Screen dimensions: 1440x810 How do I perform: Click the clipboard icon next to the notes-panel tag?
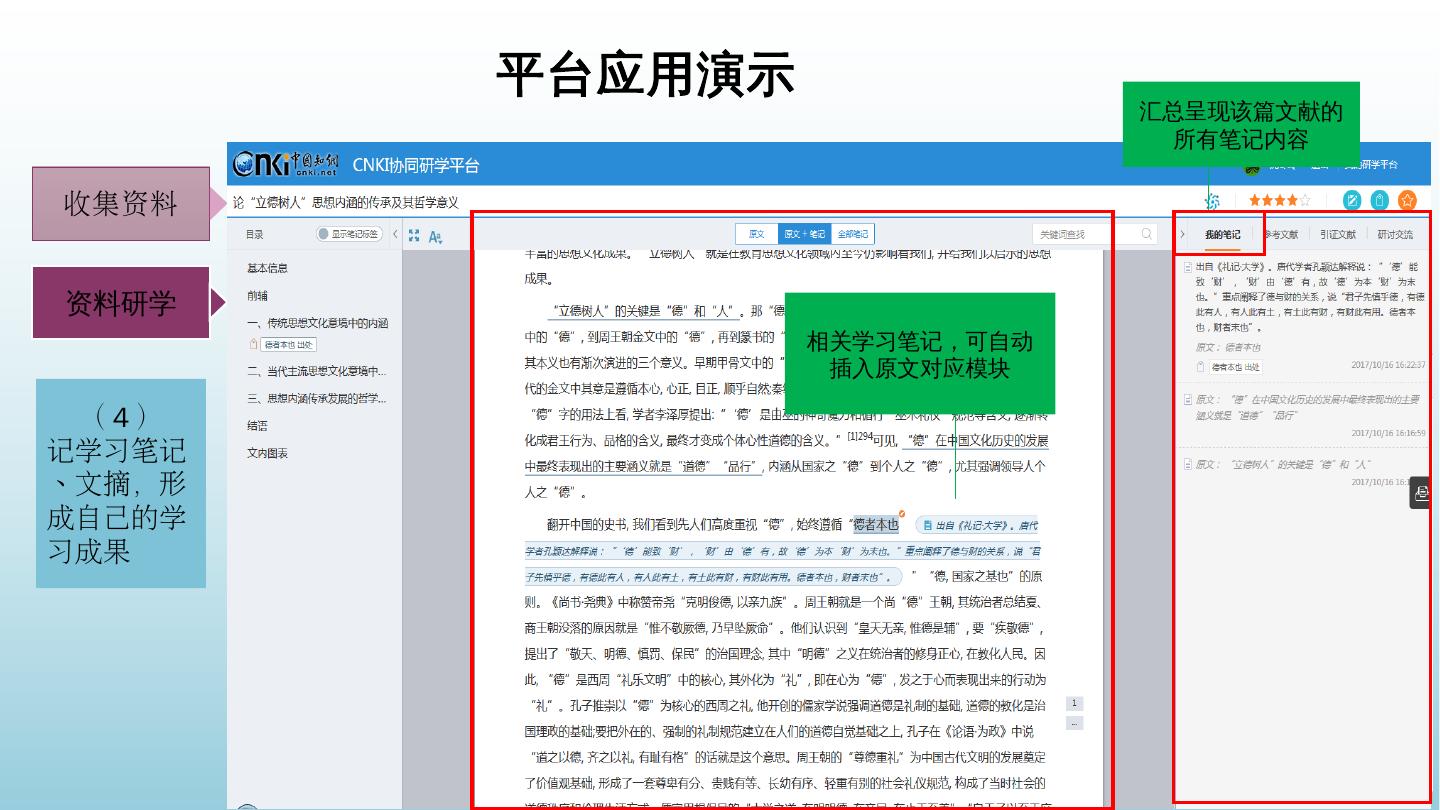click(x=1201, y=367)
